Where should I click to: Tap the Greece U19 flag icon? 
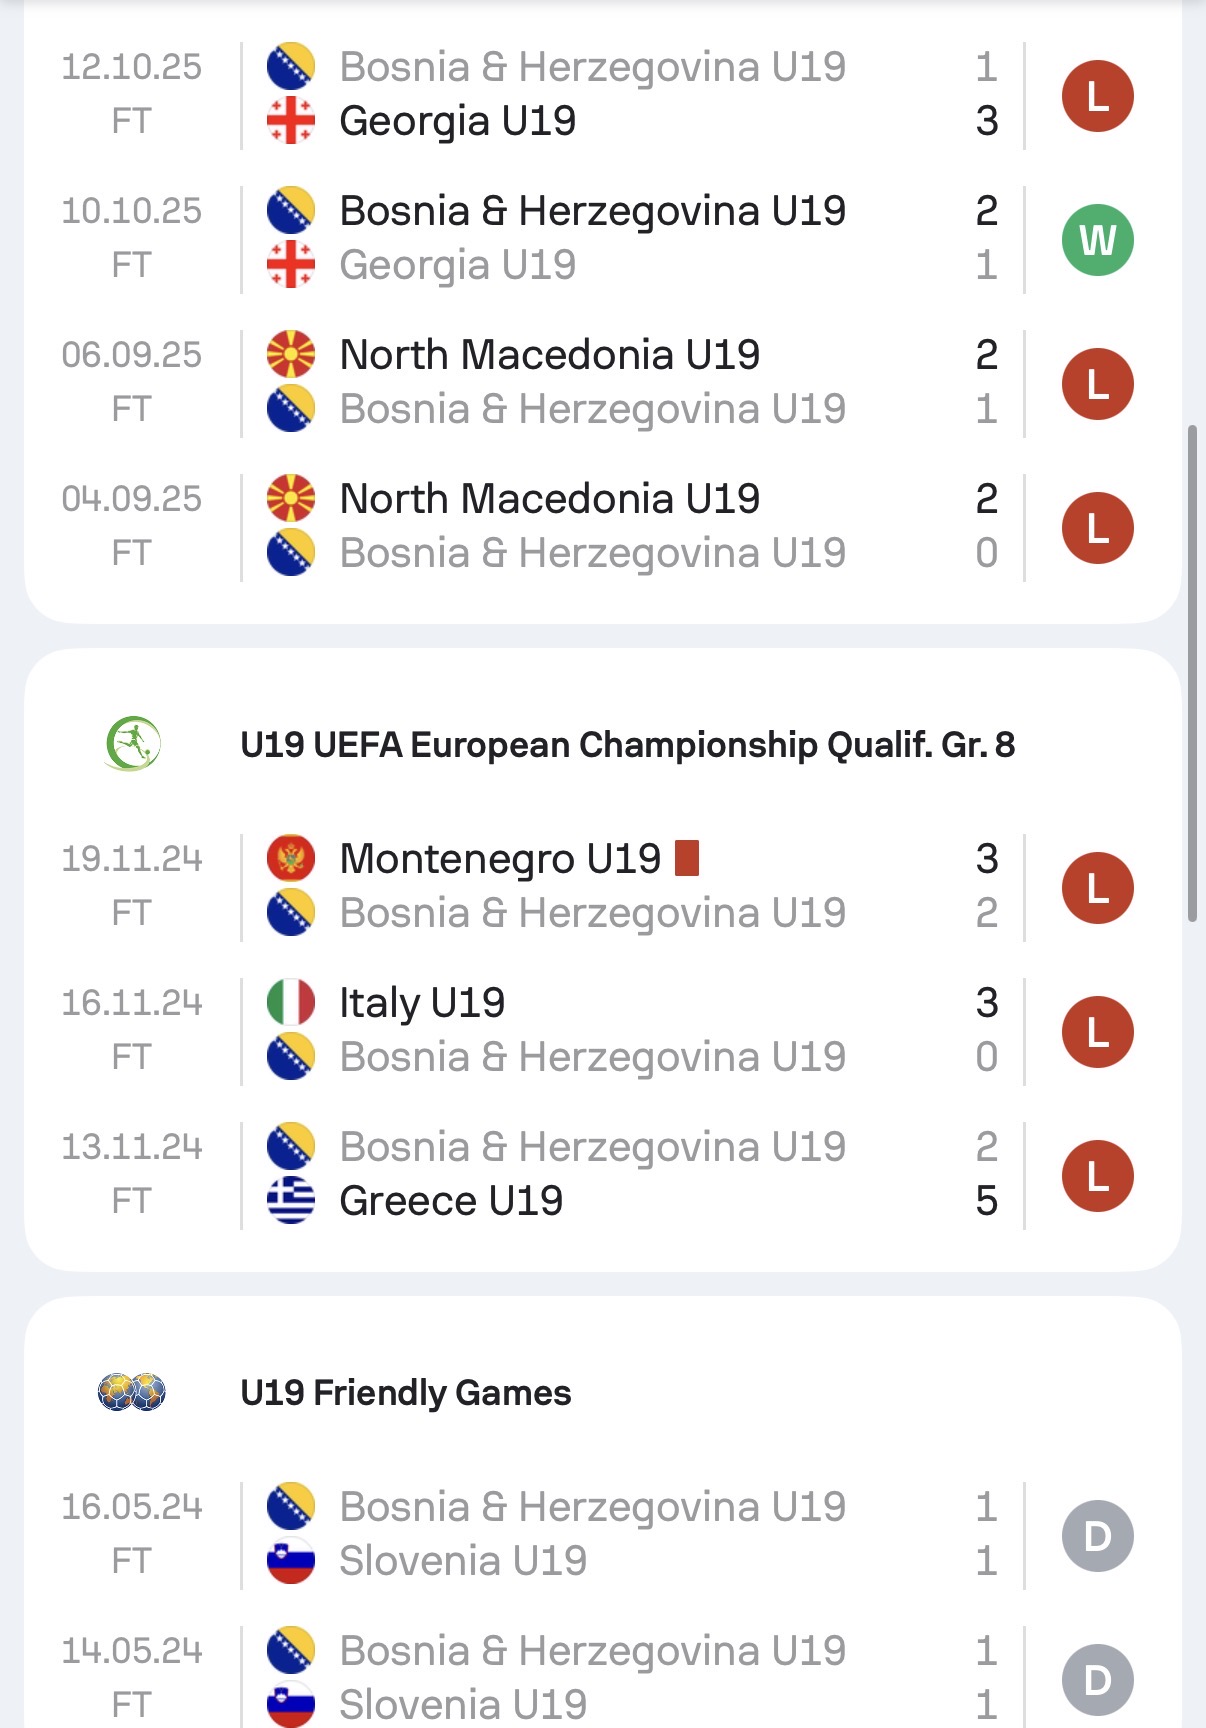pyautogui.click(x=291, y=1201)
